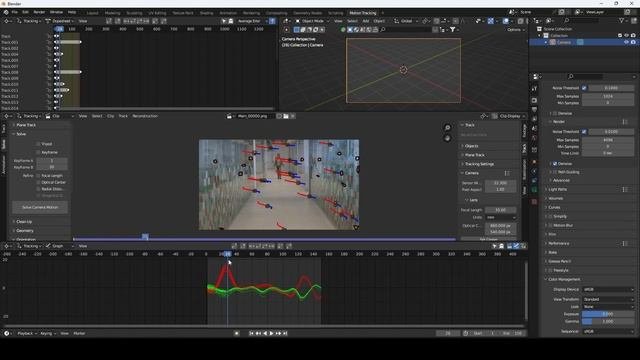Adjust the Exposure slider in Color Management
This screenshot has width=640, height=360.
pos(608,314)
